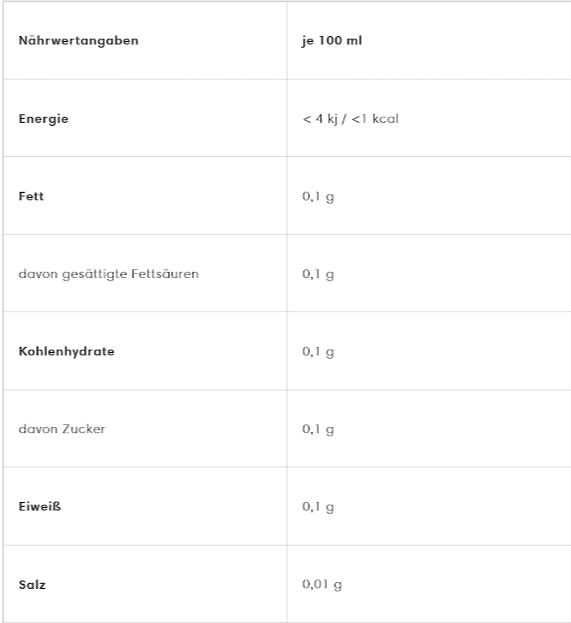Select the '< 4 kj / <1 kcal' value
This screenshot has width=571, height=623.
point(350,119)
